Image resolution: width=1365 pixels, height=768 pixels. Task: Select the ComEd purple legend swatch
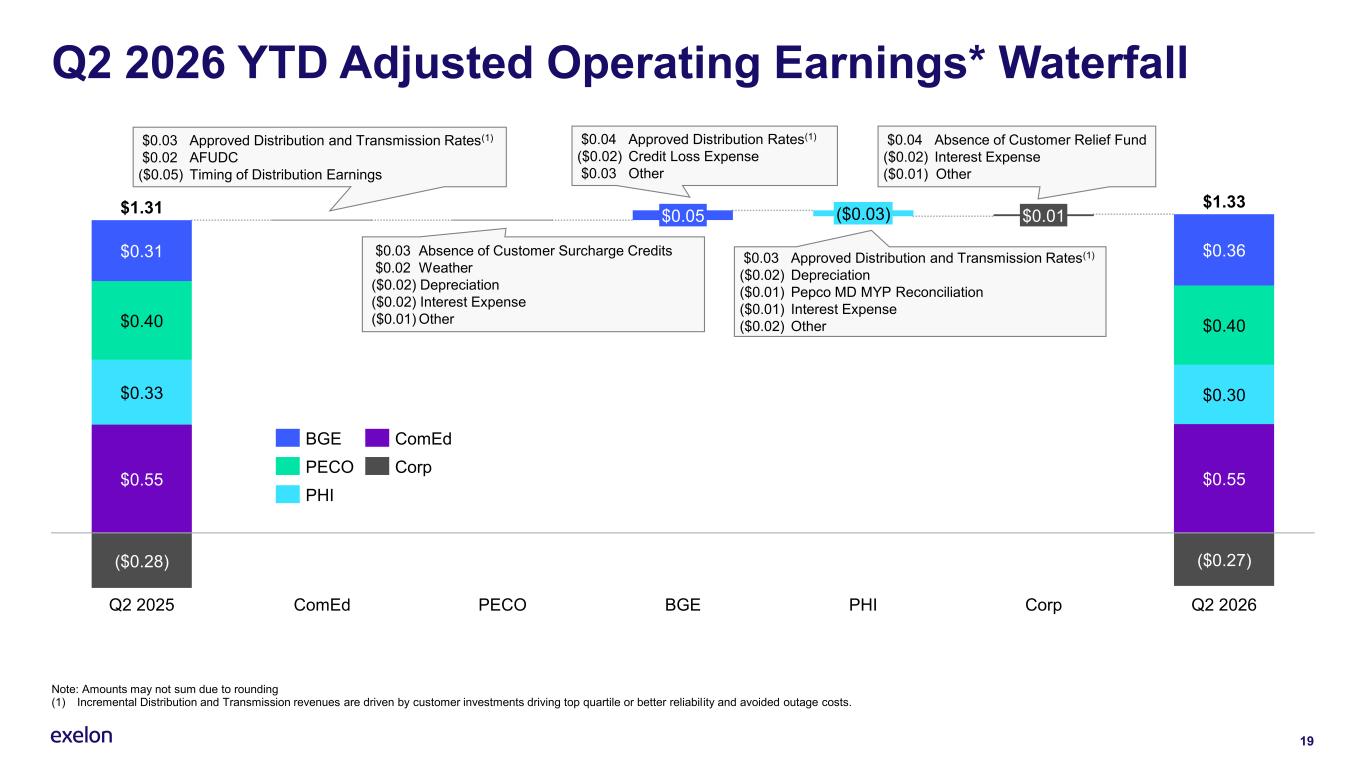(377, 438)
